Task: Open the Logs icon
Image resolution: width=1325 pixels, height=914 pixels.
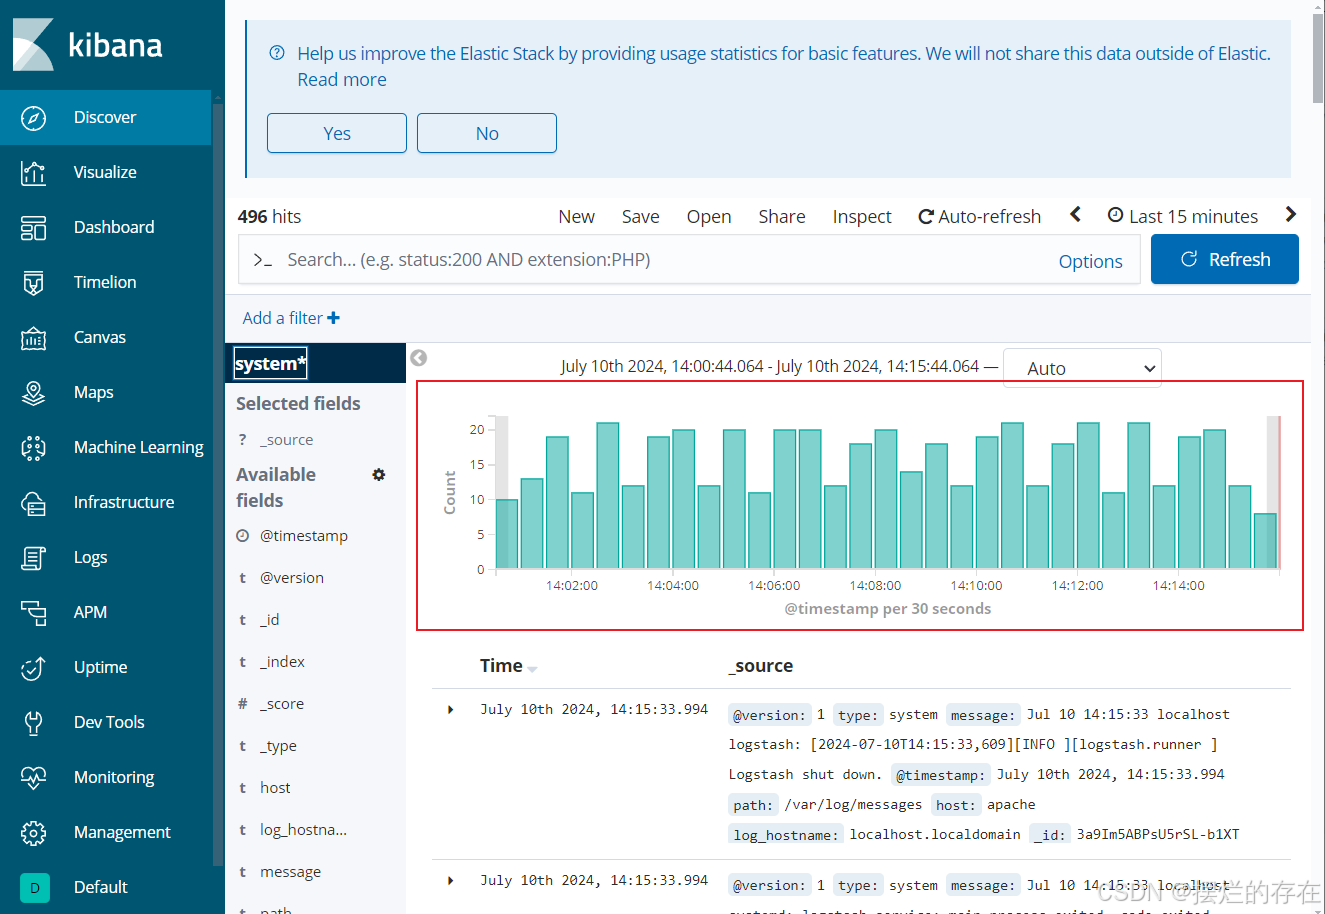Action: coord(33,558)
